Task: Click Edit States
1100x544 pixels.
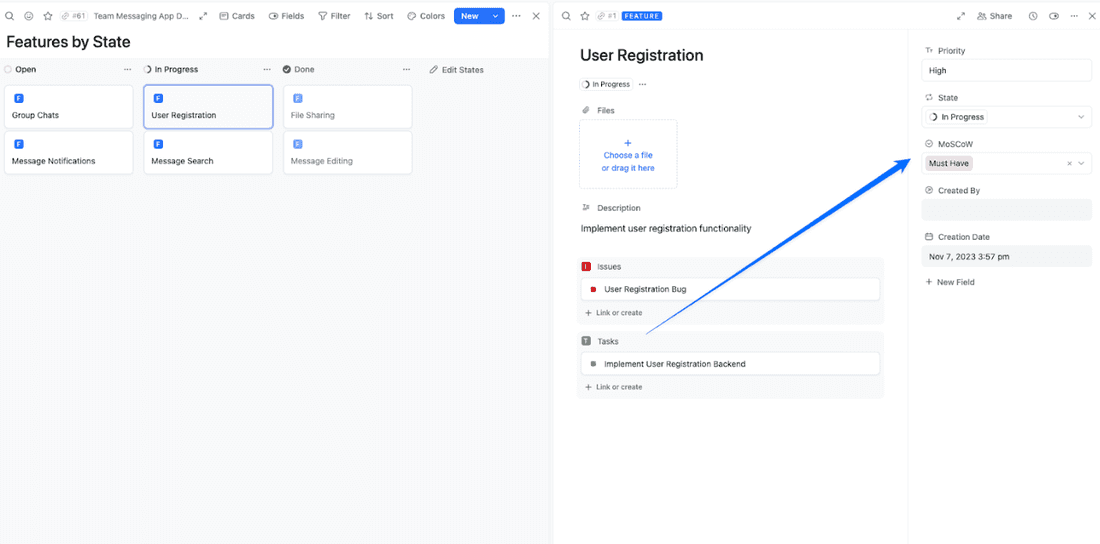Action: pos(457,69)
